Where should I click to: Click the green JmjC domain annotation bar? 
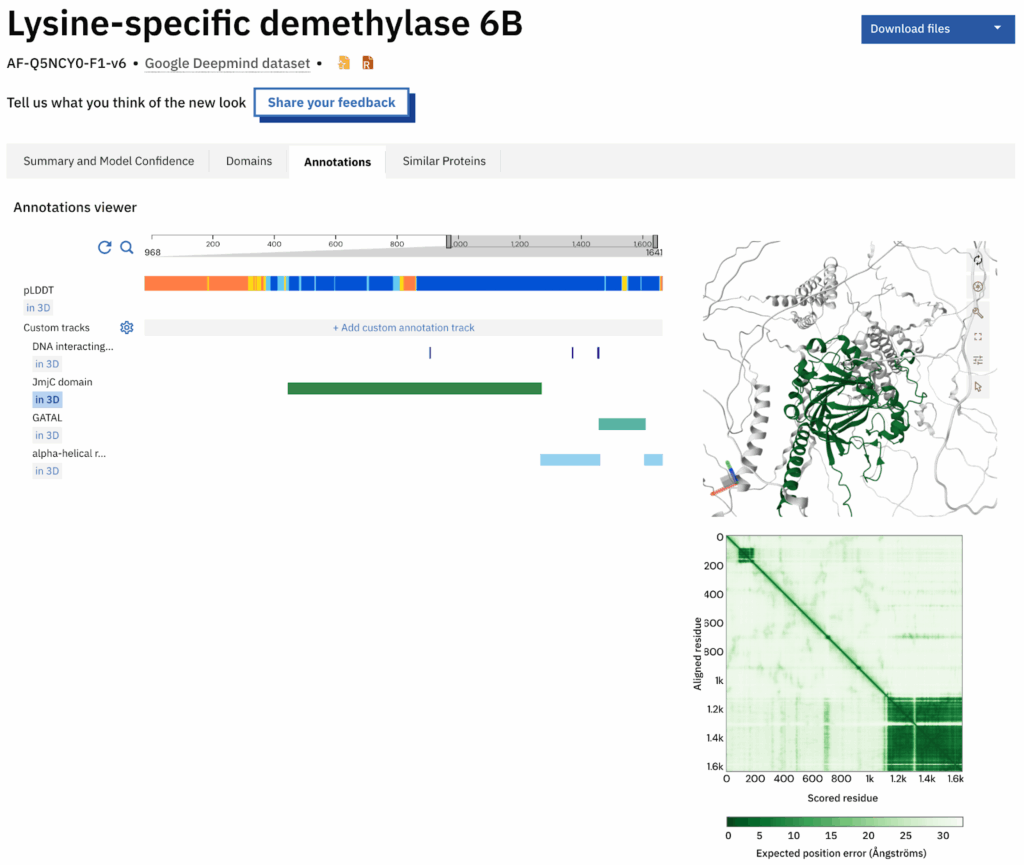click(x=414, y=388)
